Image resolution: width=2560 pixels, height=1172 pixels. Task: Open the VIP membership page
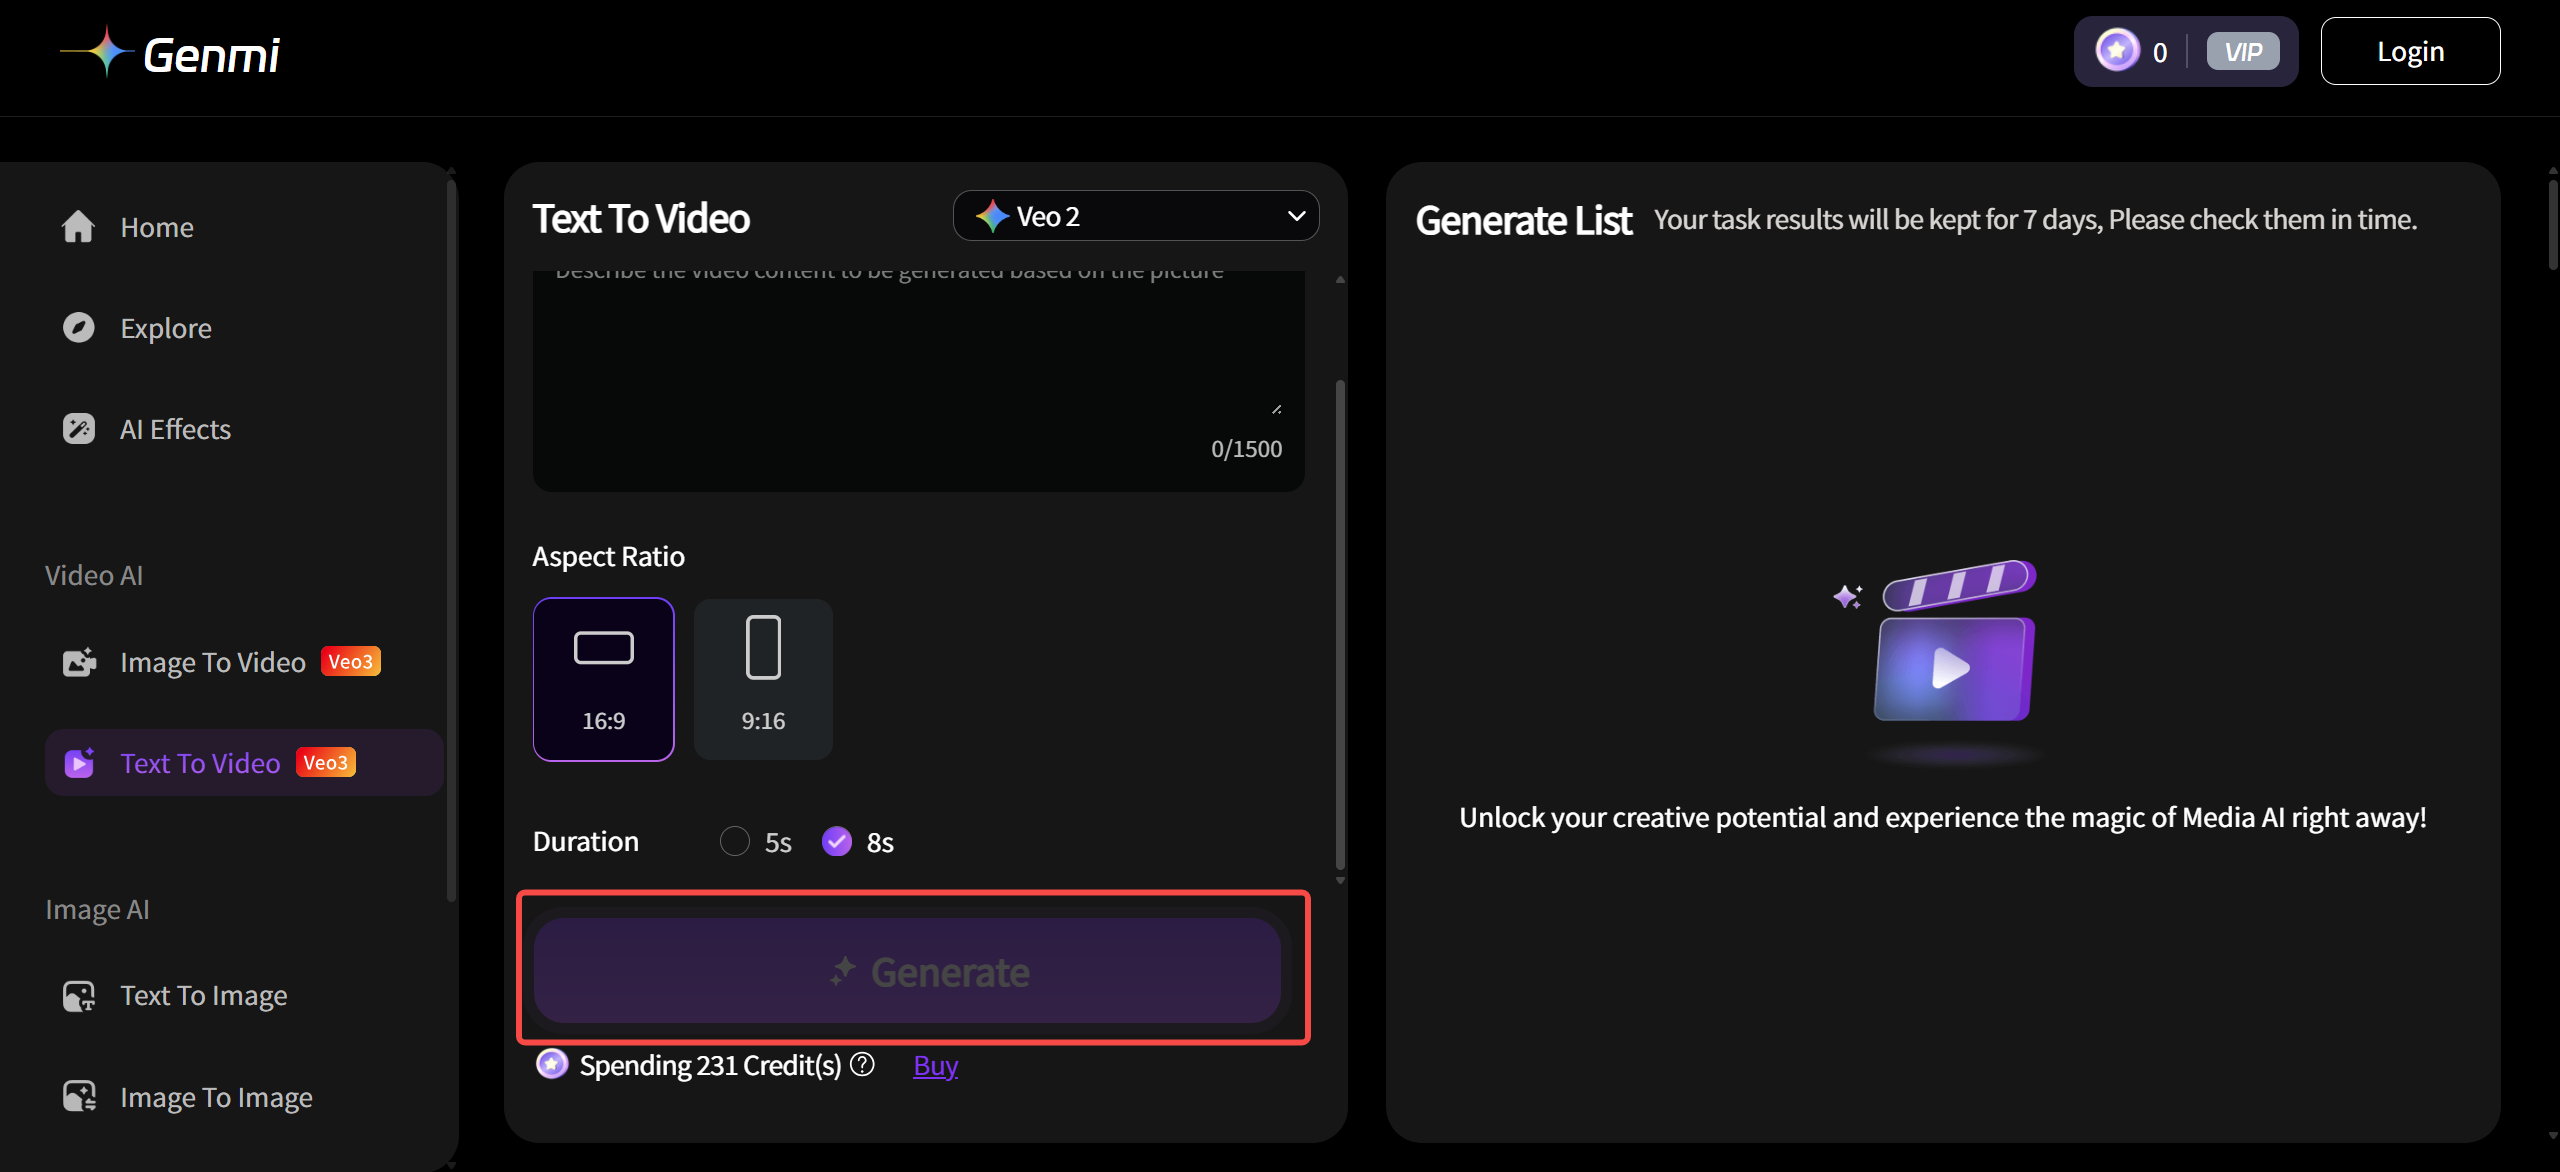(x=2244, y=51)
